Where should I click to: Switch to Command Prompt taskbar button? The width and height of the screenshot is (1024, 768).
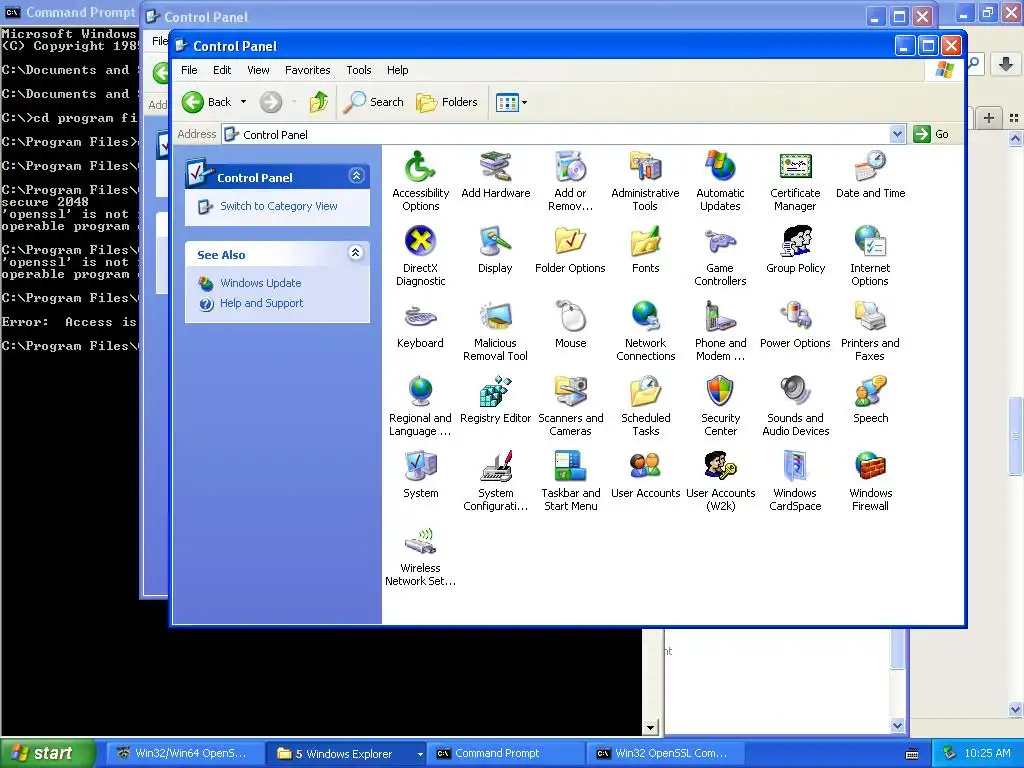[505, 754]
